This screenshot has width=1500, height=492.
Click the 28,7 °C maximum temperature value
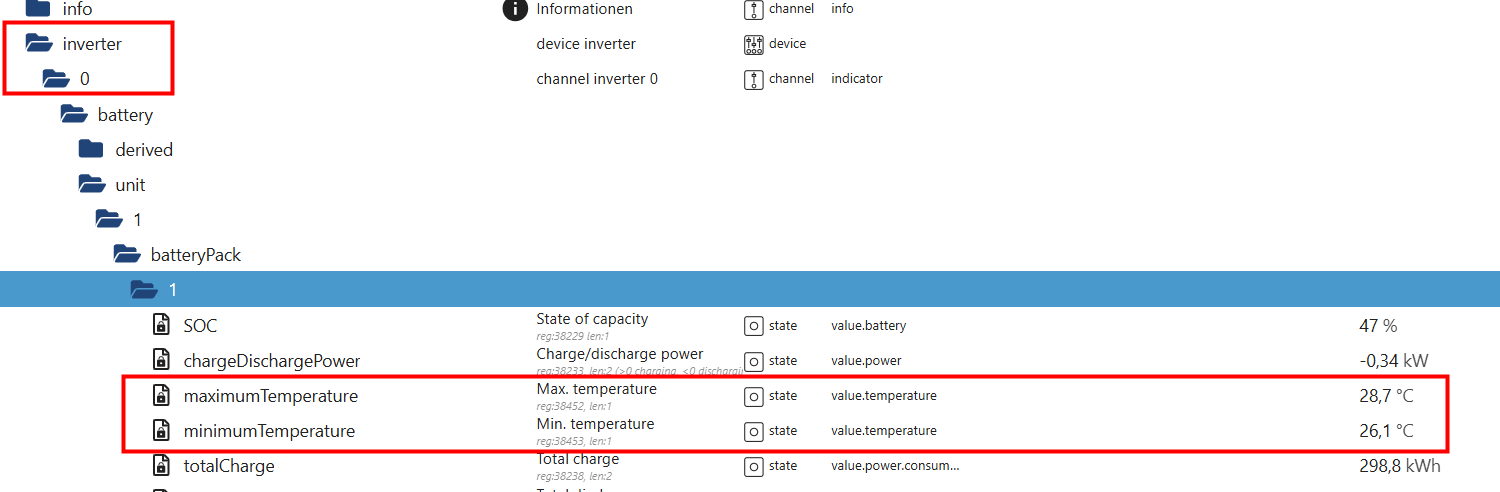[x=1386, y=396]
